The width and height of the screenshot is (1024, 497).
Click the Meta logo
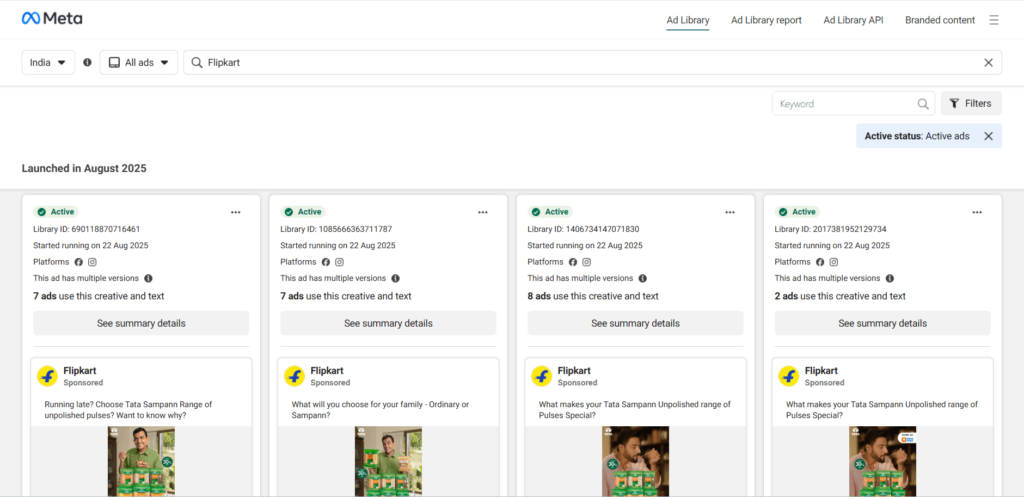(52, 19)
